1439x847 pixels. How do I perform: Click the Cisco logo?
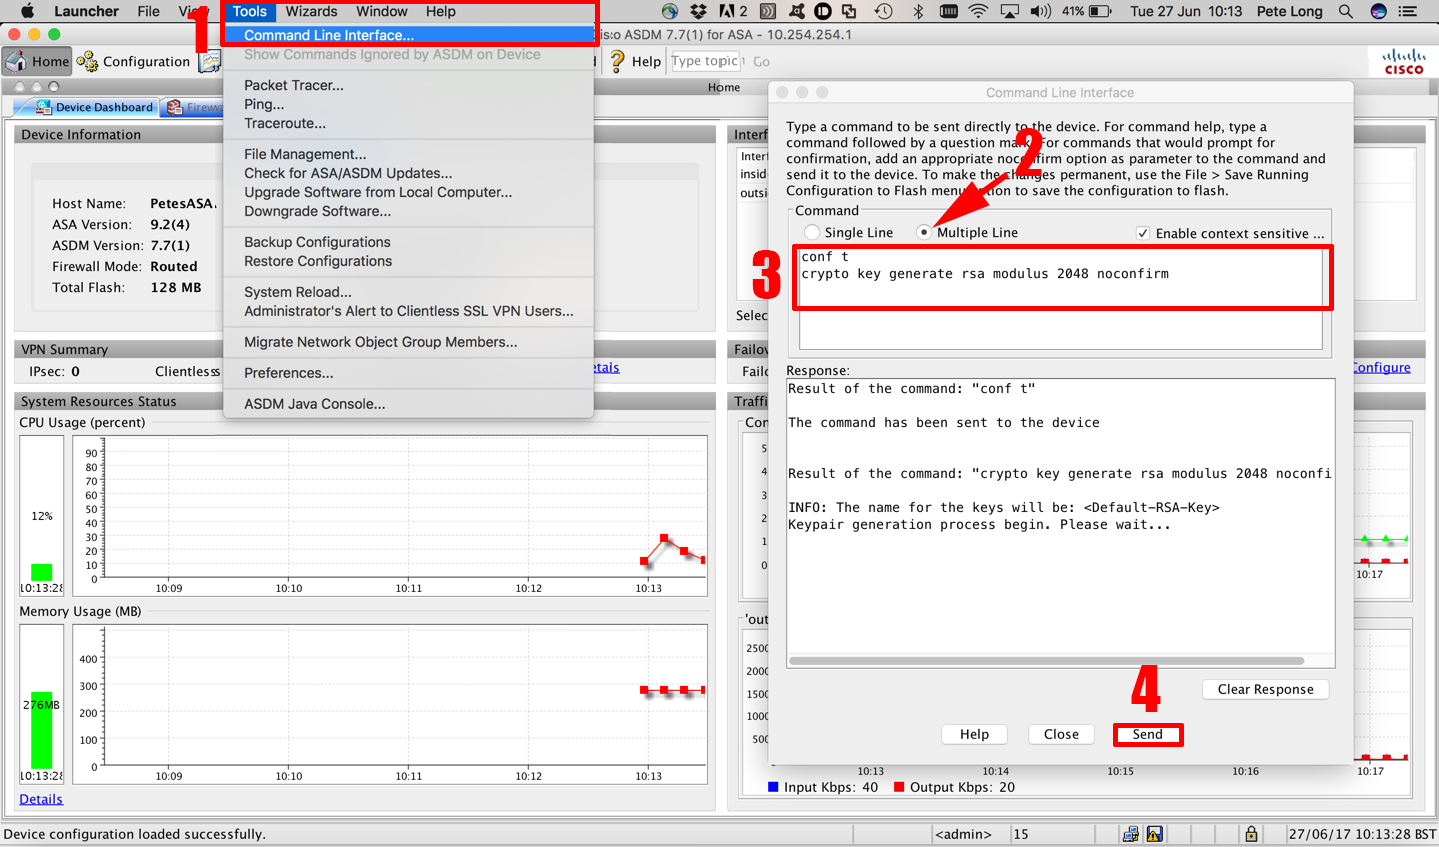pyautogui.click(x=1404, y=61)
